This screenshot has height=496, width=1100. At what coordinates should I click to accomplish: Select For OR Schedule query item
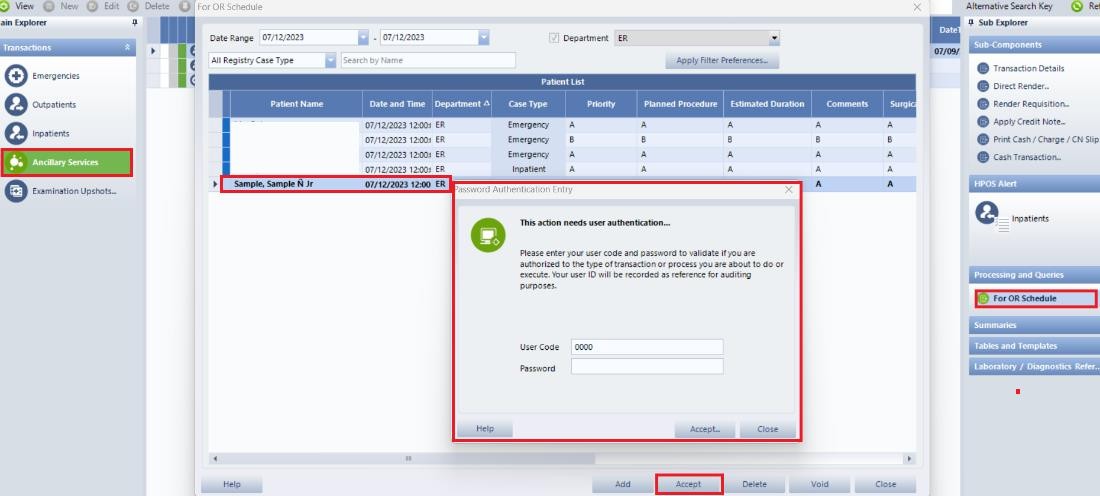pyautogui.click(x=1024, y=298)
